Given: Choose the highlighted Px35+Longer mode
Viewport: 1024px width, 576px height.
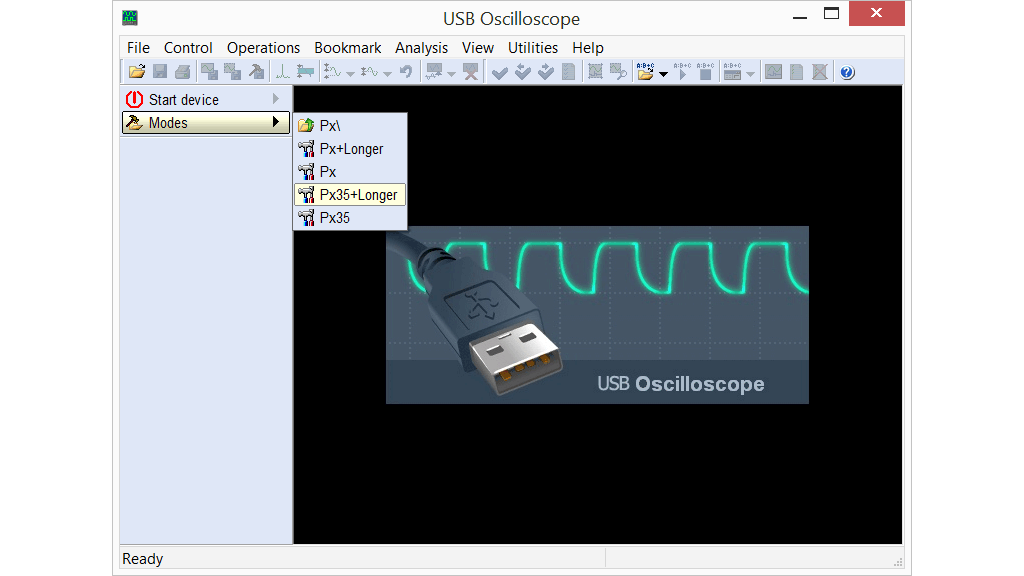Looking at the screenshot, I should [x=350, y=195].
